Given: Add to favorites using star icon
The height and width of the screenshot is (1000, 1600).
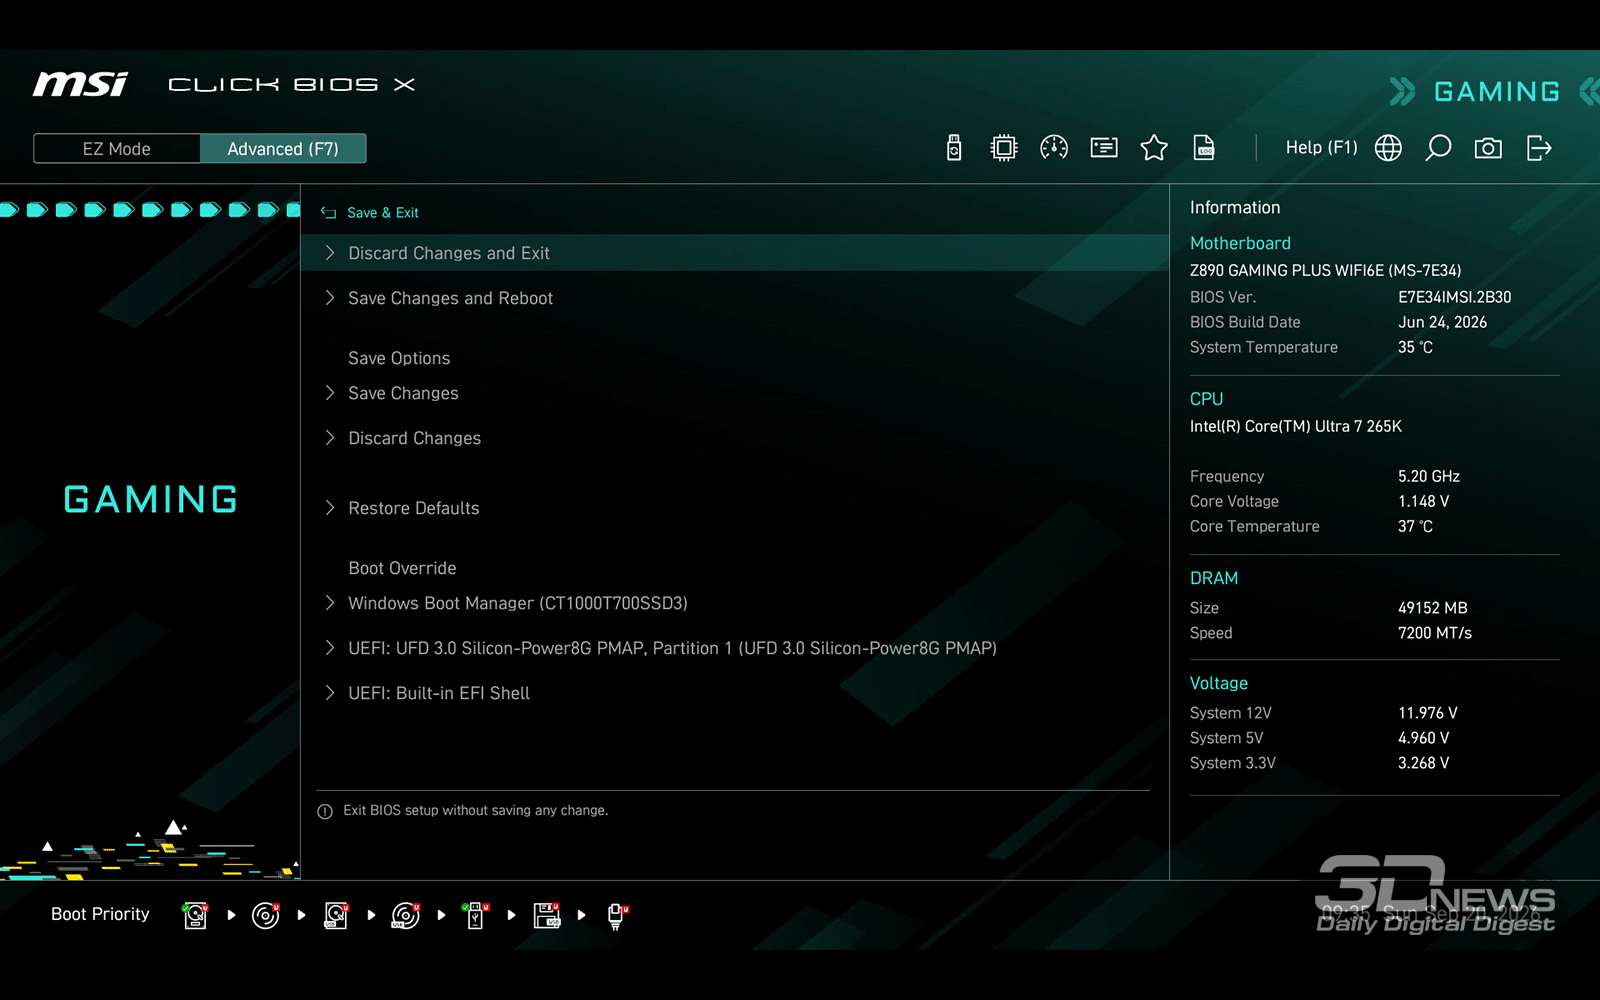Looking at the screenshot, I should click(x=1154, y=148).
